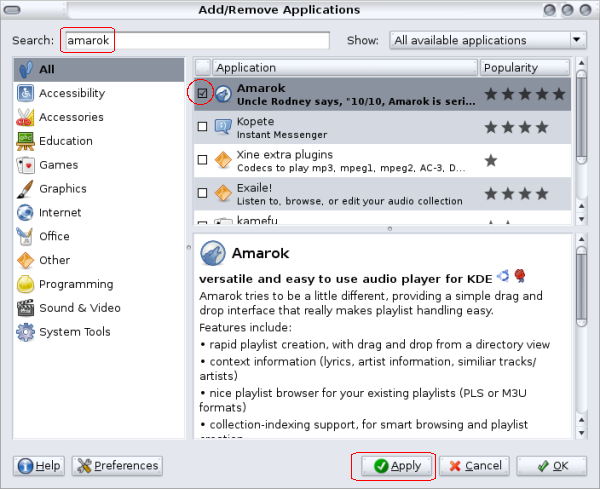Click the application list scroll-up arrow at the top

pos(581,62)
